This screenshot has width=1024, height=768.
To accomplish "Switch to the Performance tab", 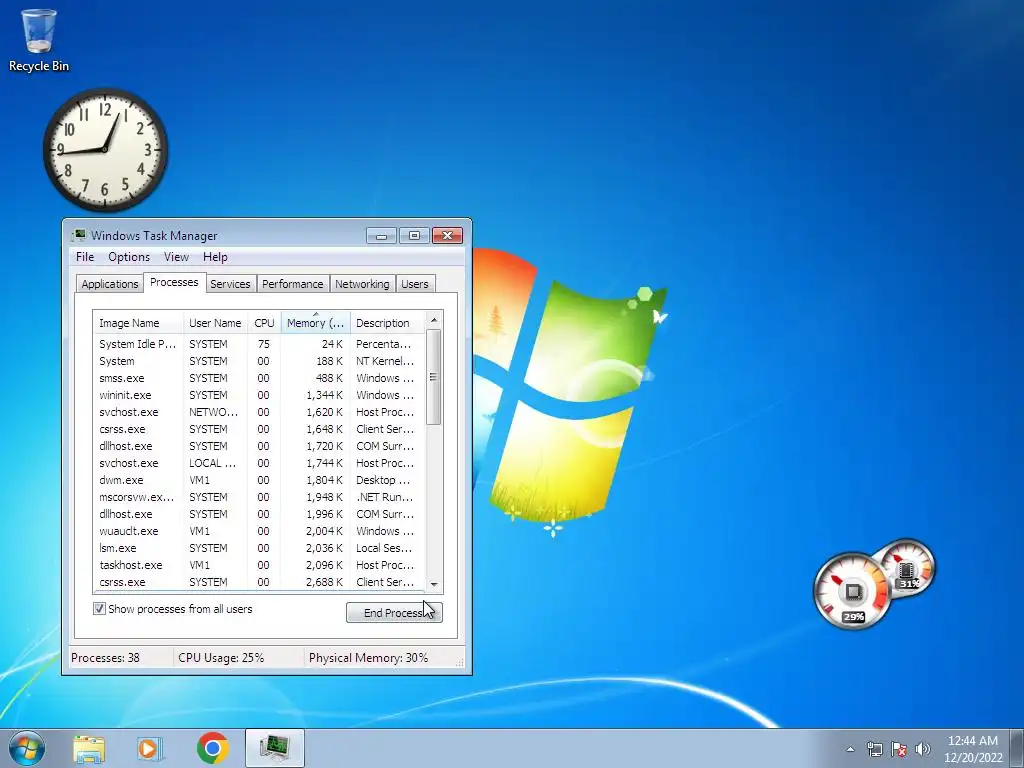I will tap(293, 284).
